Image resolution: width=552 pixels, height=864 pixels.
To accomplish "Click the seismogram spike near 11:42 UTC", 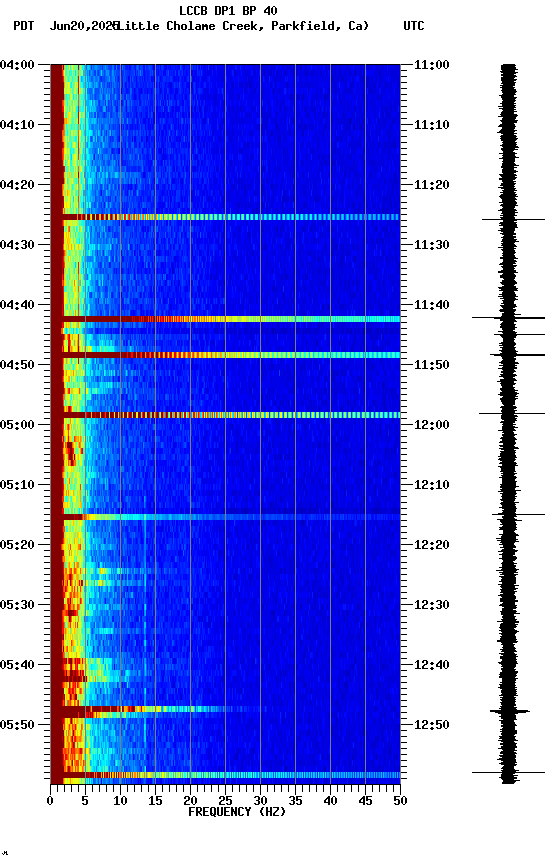I will 508,318.
